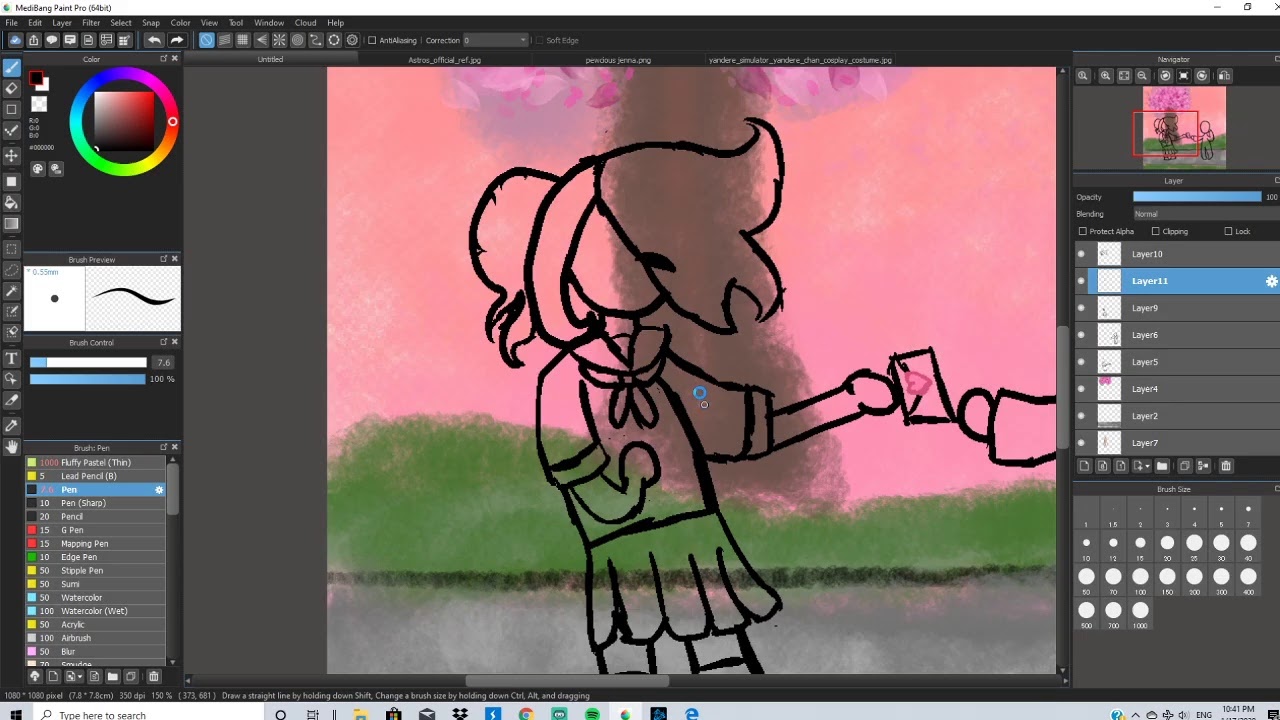Click the rotate-left icon in Navigator
This screenshot has height=720, width=1280.
click(1165, 76)
